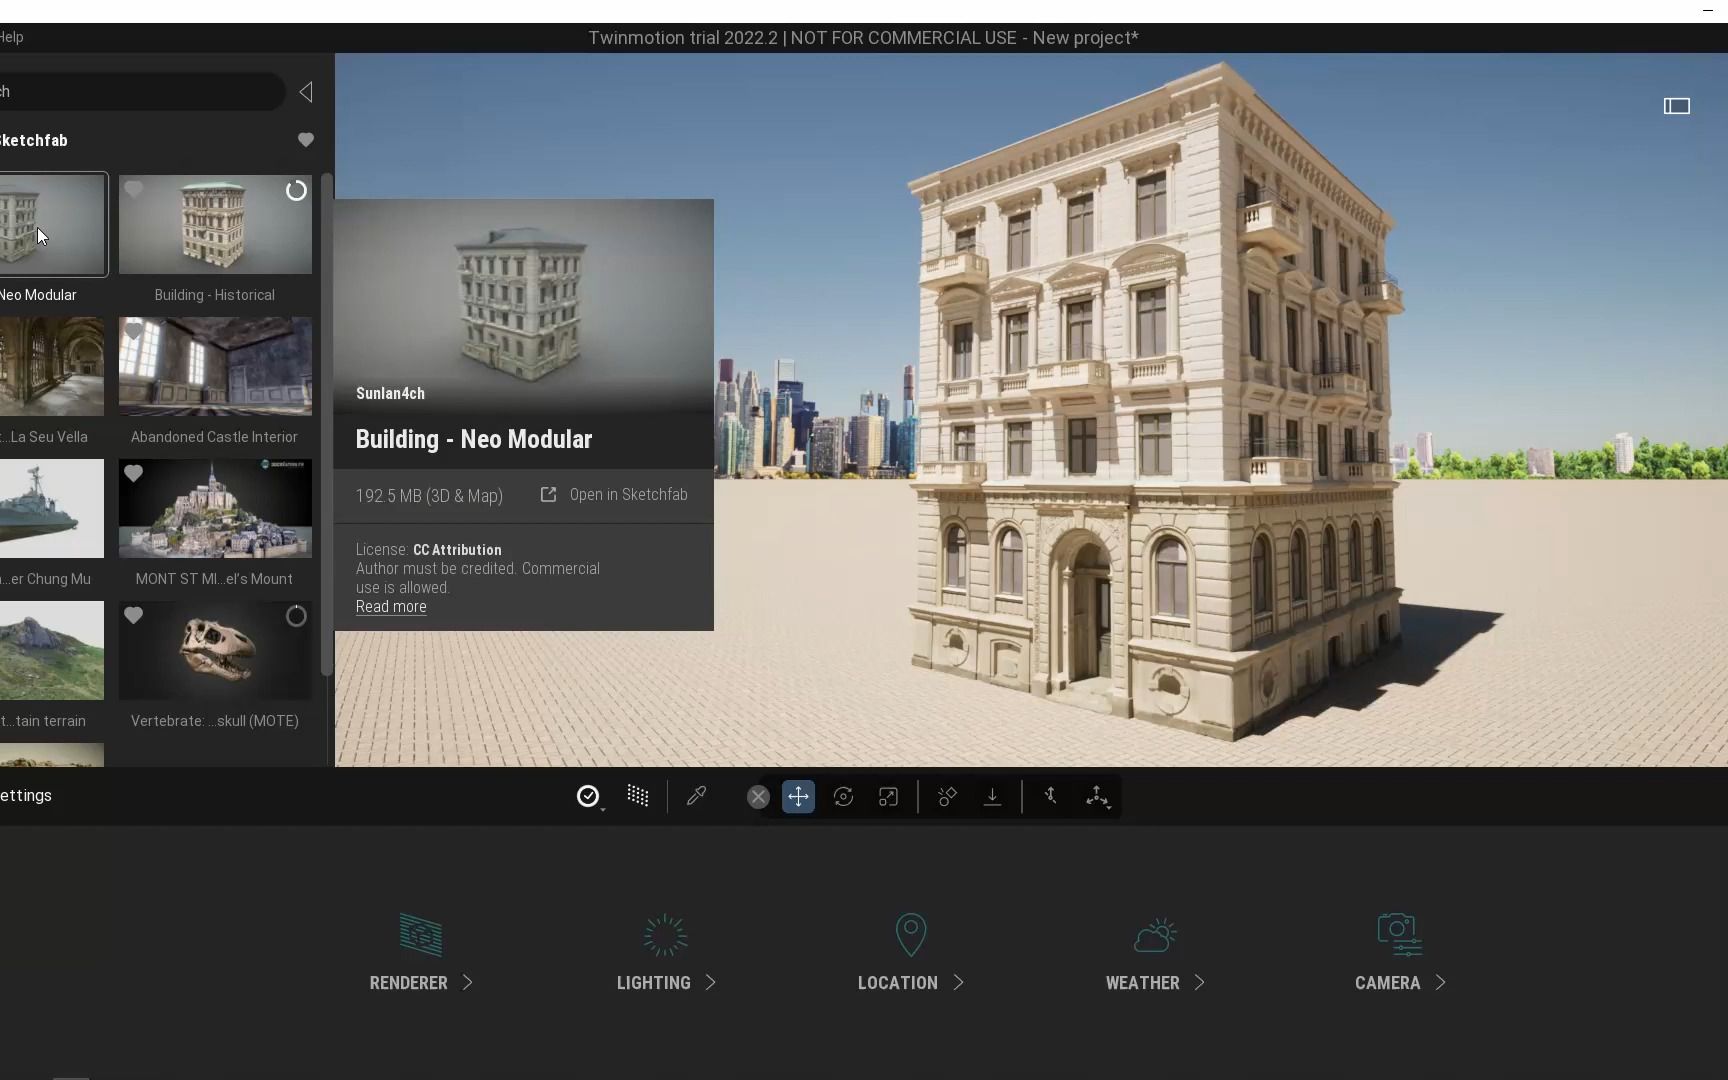Click the drop-to-ground icon

(x=991, y=796)
